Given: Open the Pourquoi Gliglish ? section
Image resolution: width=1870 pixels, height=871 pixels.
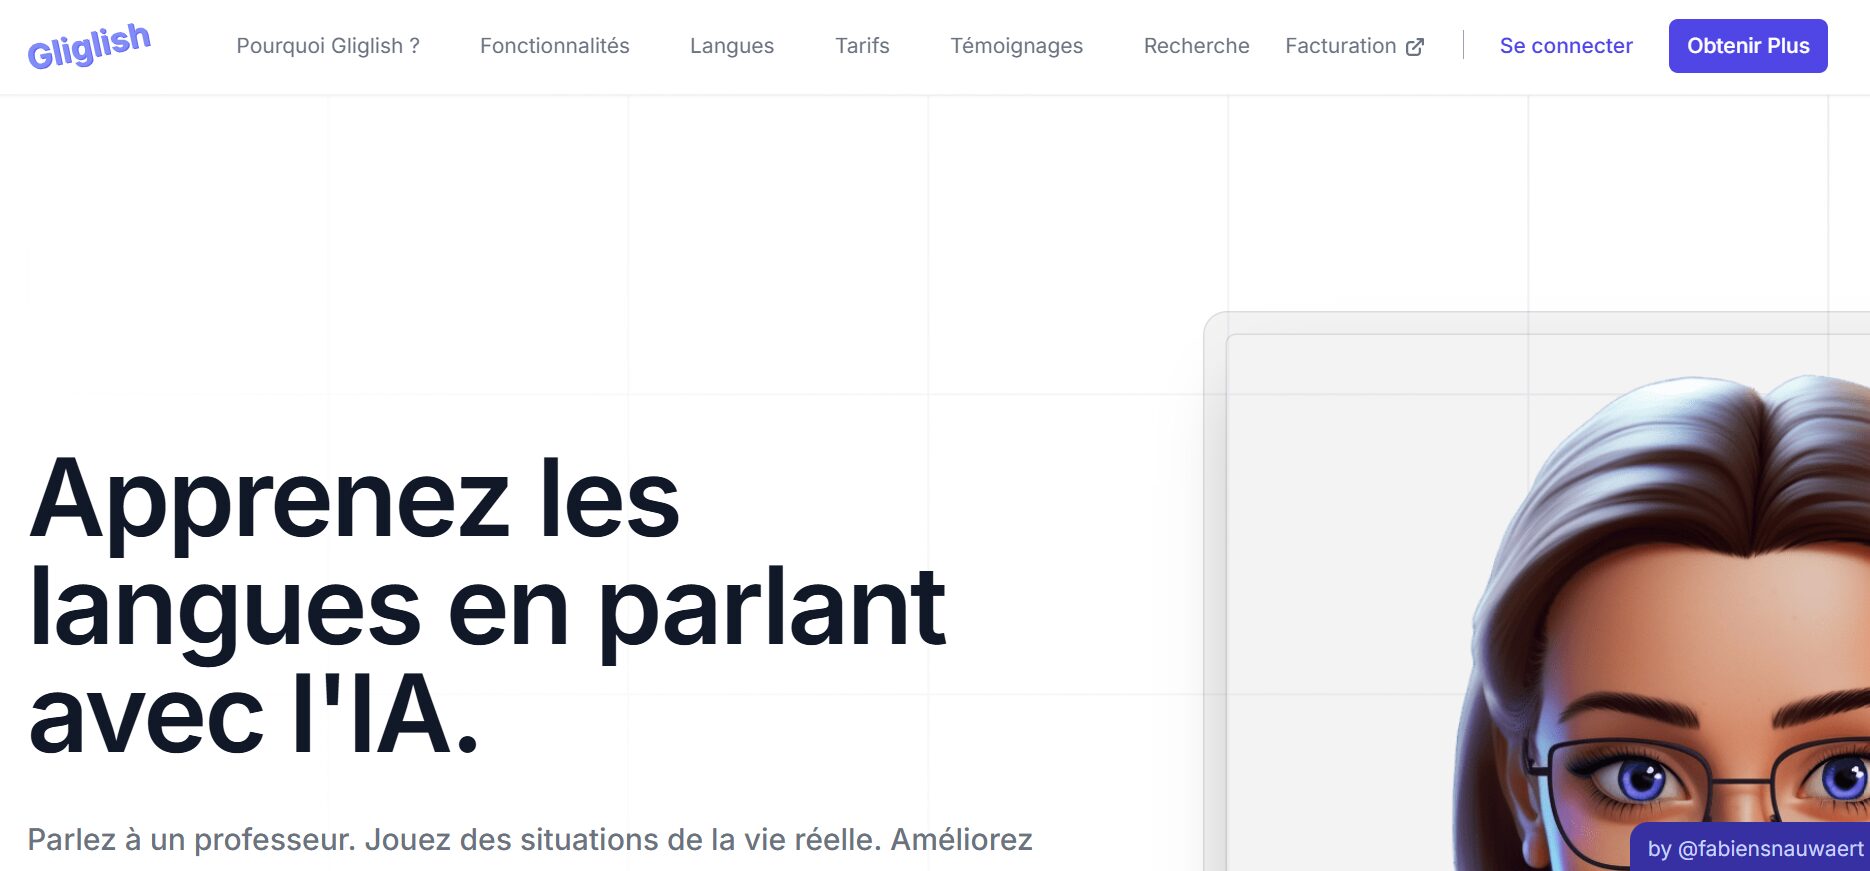Looking at the screenshot, I should (x=328, y=46).
